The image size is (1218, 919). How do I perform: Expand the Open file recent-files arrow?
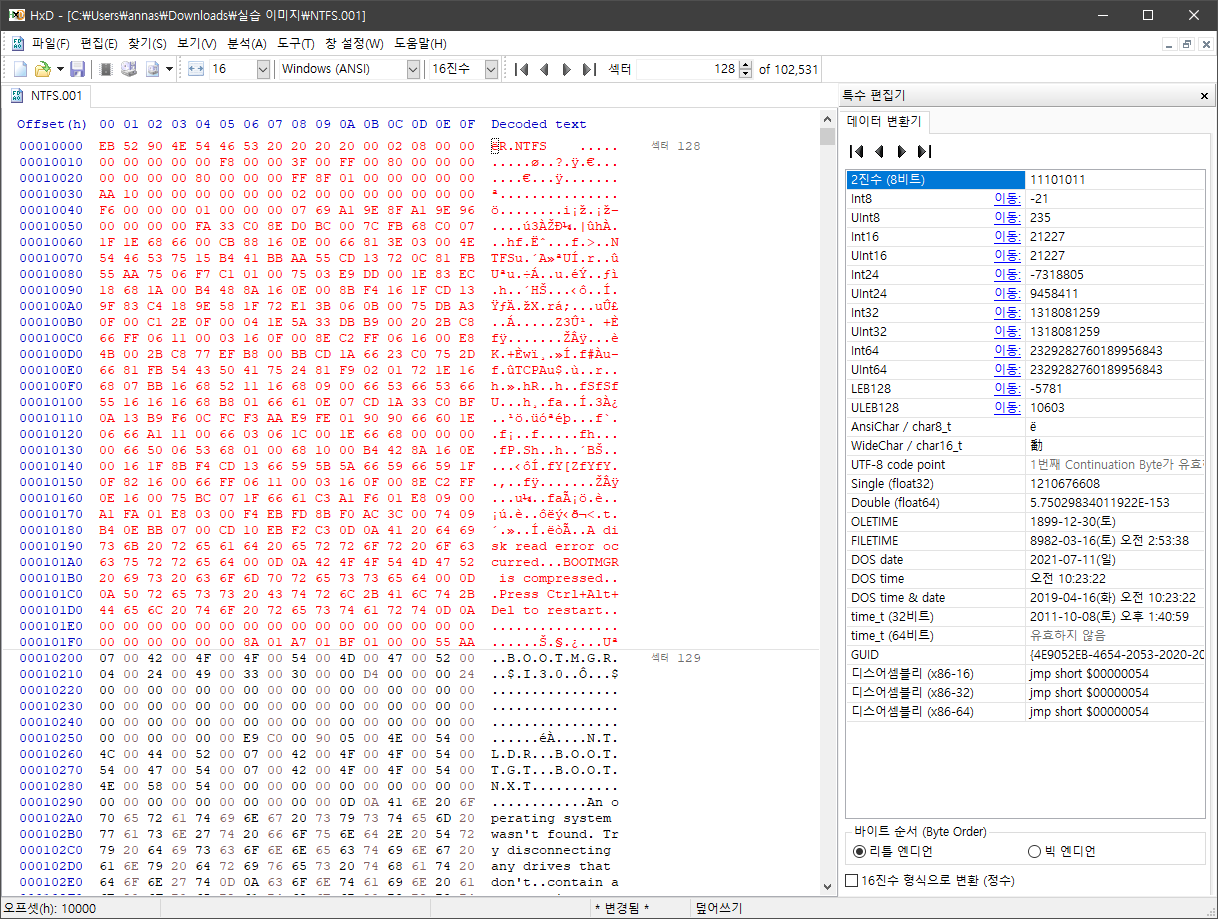(60, 69)
